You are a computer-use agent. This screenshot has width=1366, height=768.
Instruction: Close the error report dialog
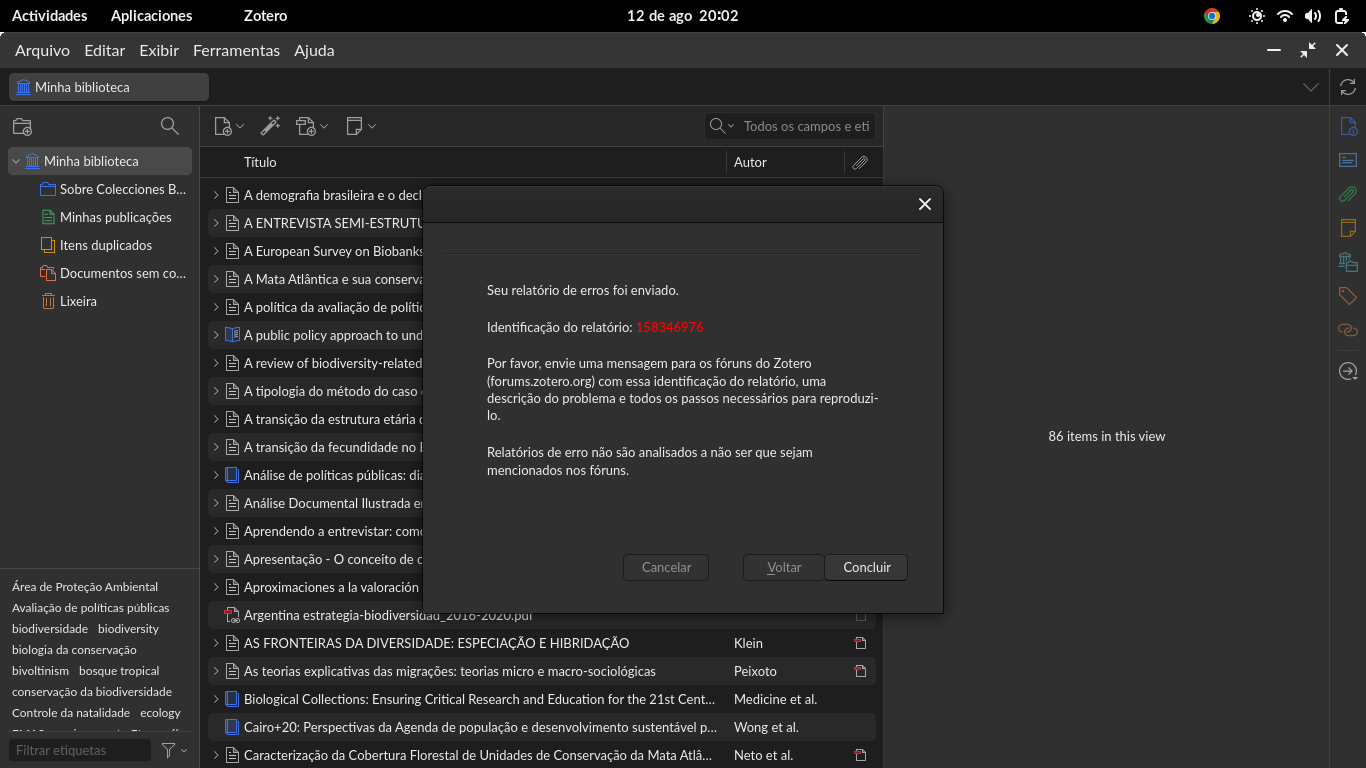[925, 204]
